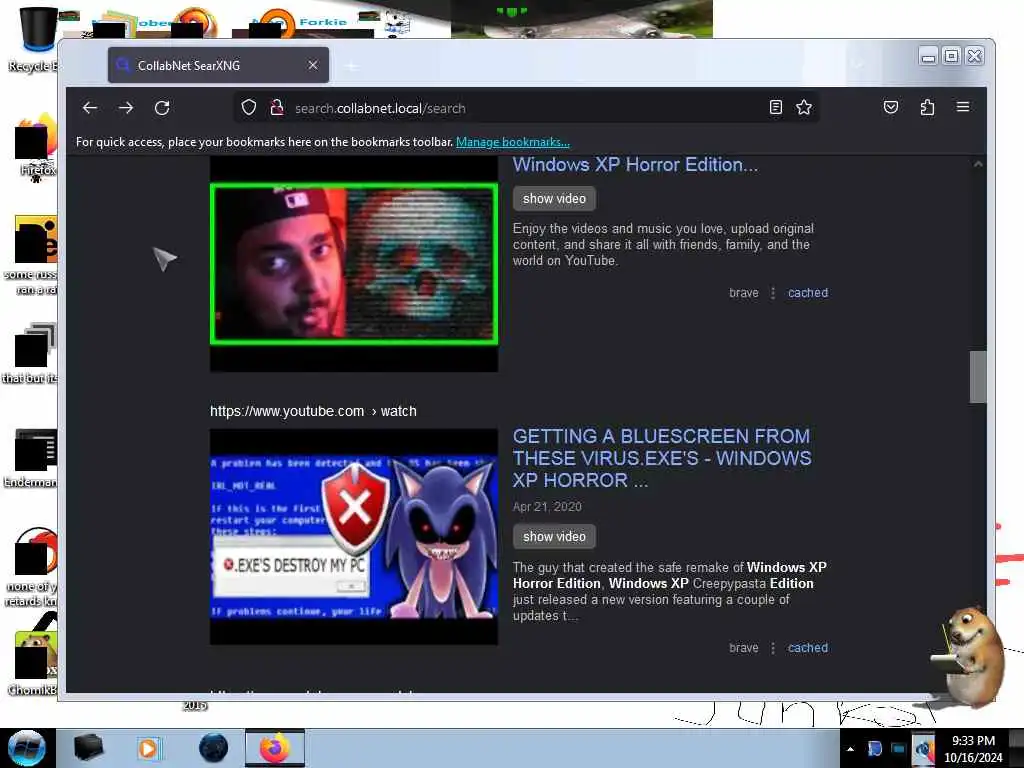Click the Apr 21, 2020 date text
This screenshot has width=1024, height=768.
coord(547,506)
